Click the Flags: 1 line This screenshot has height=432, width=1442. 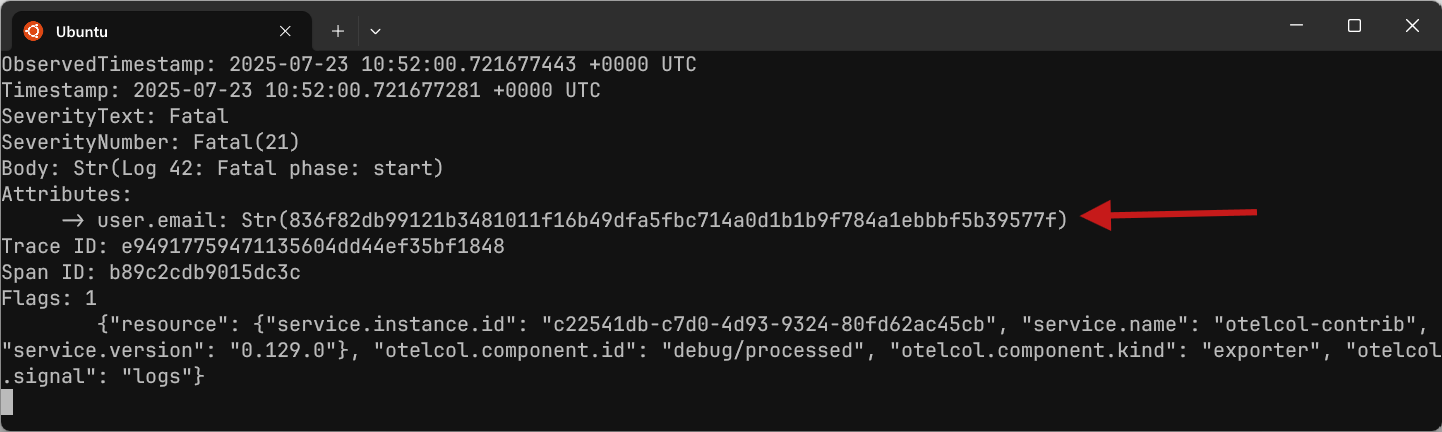49,297
